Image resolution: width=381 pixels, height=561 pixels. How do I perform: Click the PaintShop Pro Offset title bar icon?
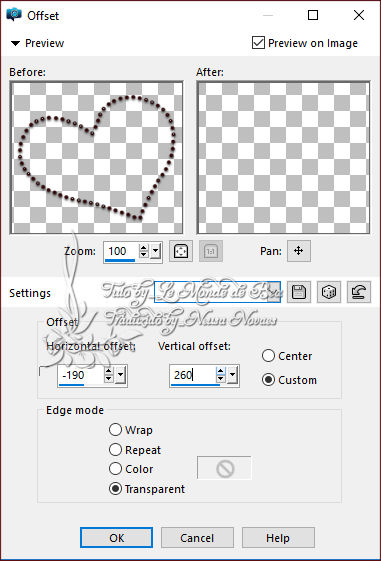pos(14,15)
